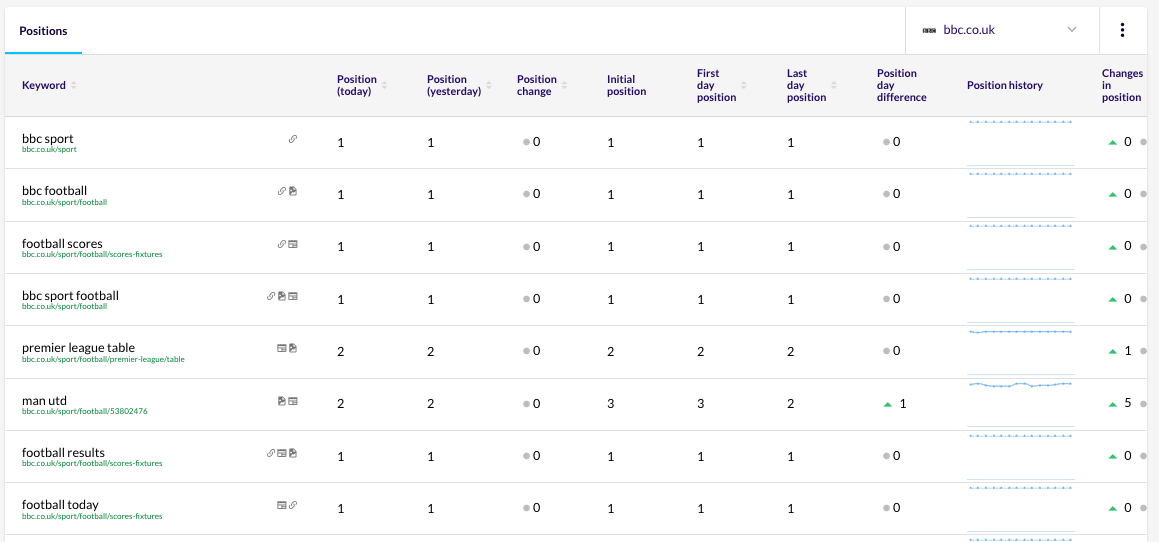Open URL link under bbc sport football
This screenshot has width=1159, height=542.
(64, 306)
